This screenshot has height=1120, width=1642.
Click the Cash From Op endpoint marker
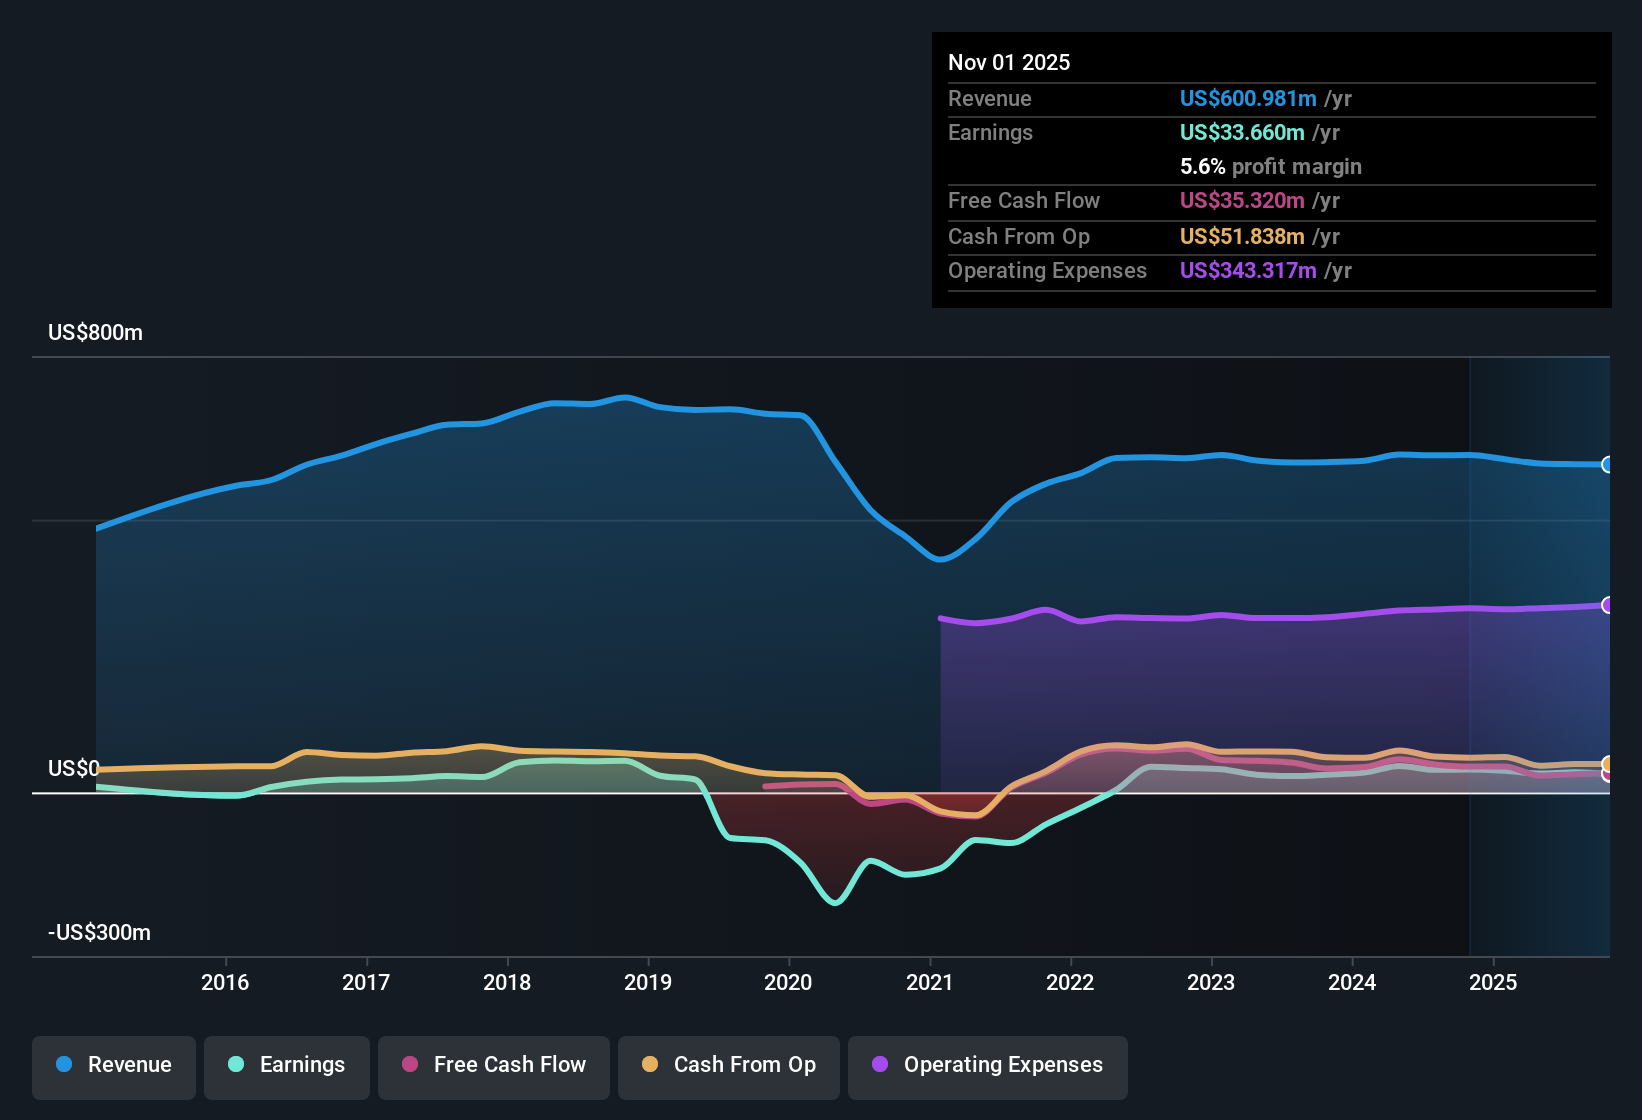[1608, 763]
